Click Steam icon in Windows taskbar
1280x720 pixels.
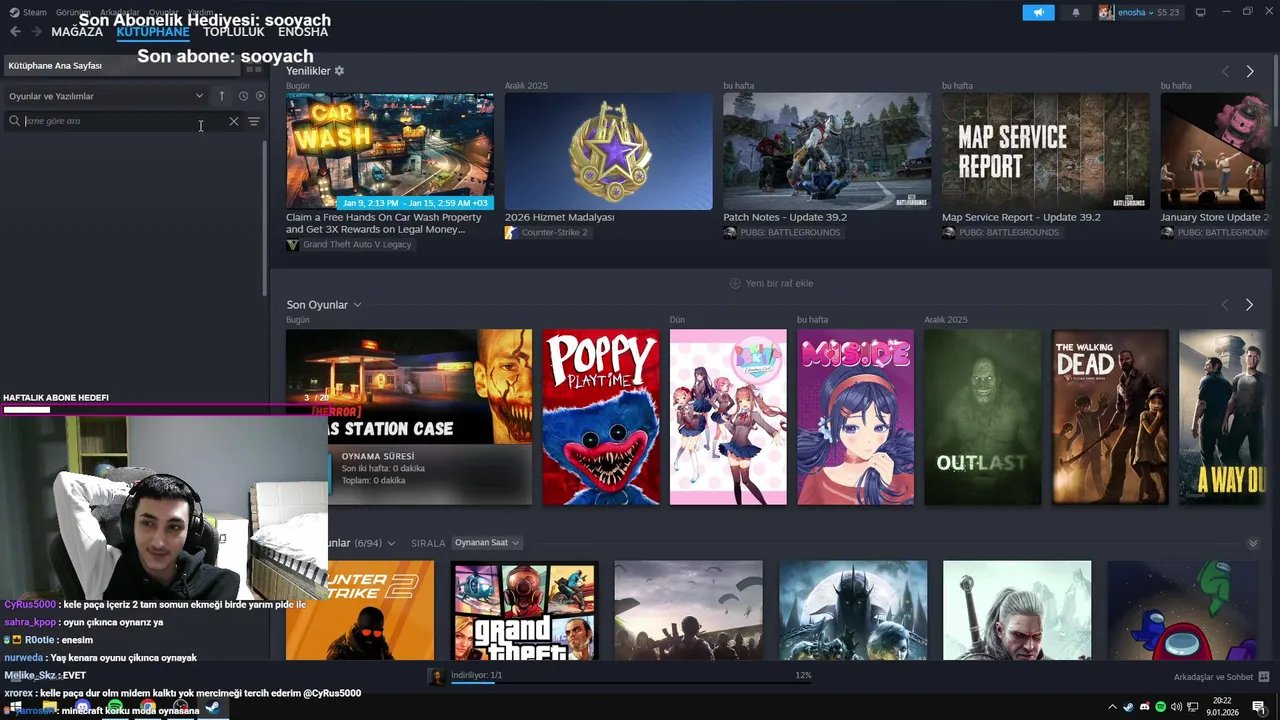[212, 707]
